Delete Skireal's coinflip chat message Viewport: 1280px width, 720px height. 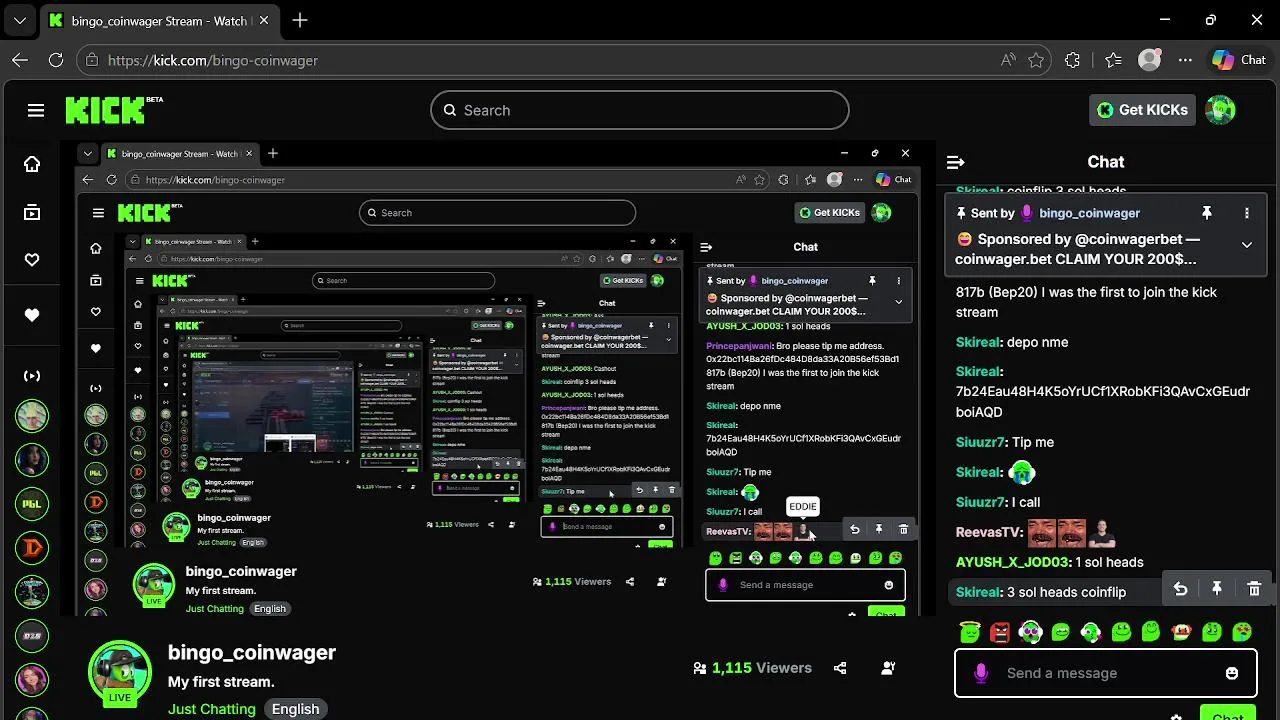click(x=1254, y=590)
